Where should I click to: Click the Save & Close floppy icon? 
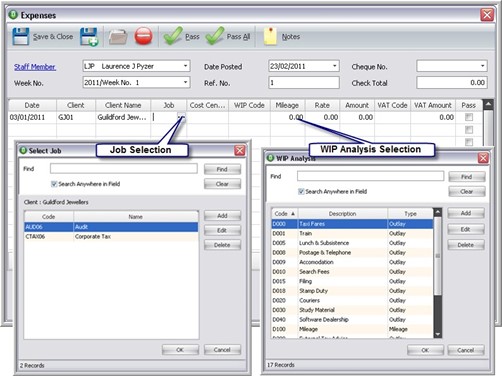click(x=21, y=36)
